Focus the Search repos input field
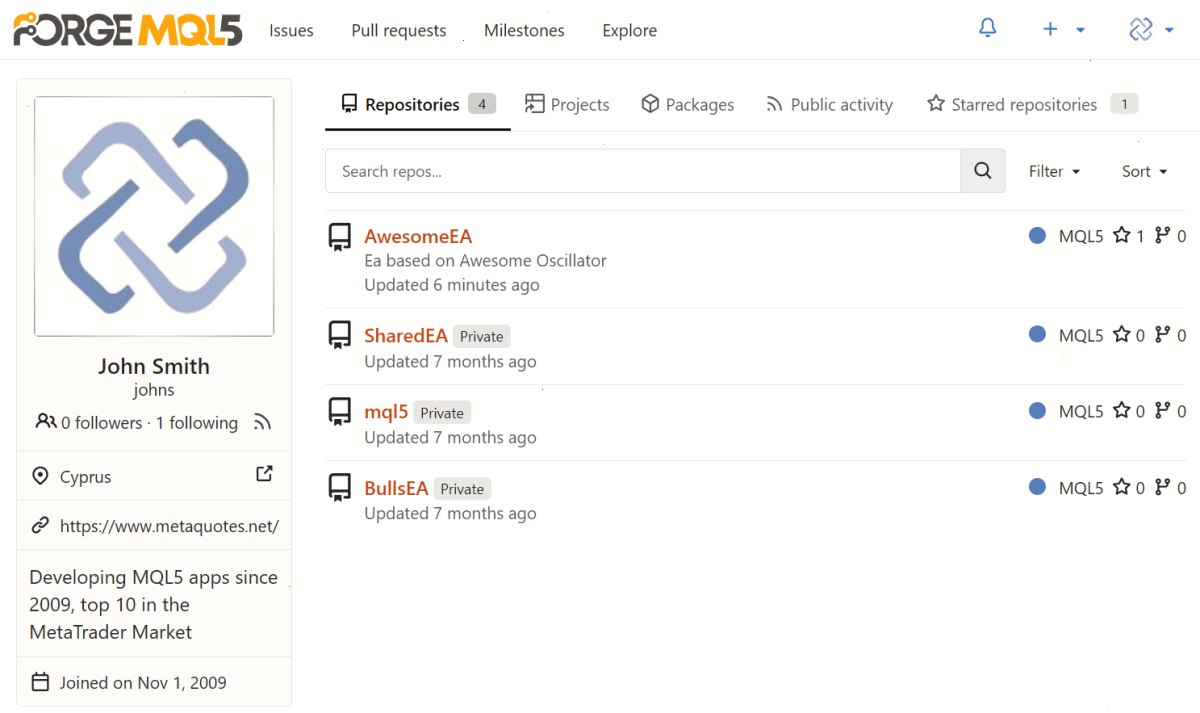This screenshot has width=1200, height=713. coord(643,171)
